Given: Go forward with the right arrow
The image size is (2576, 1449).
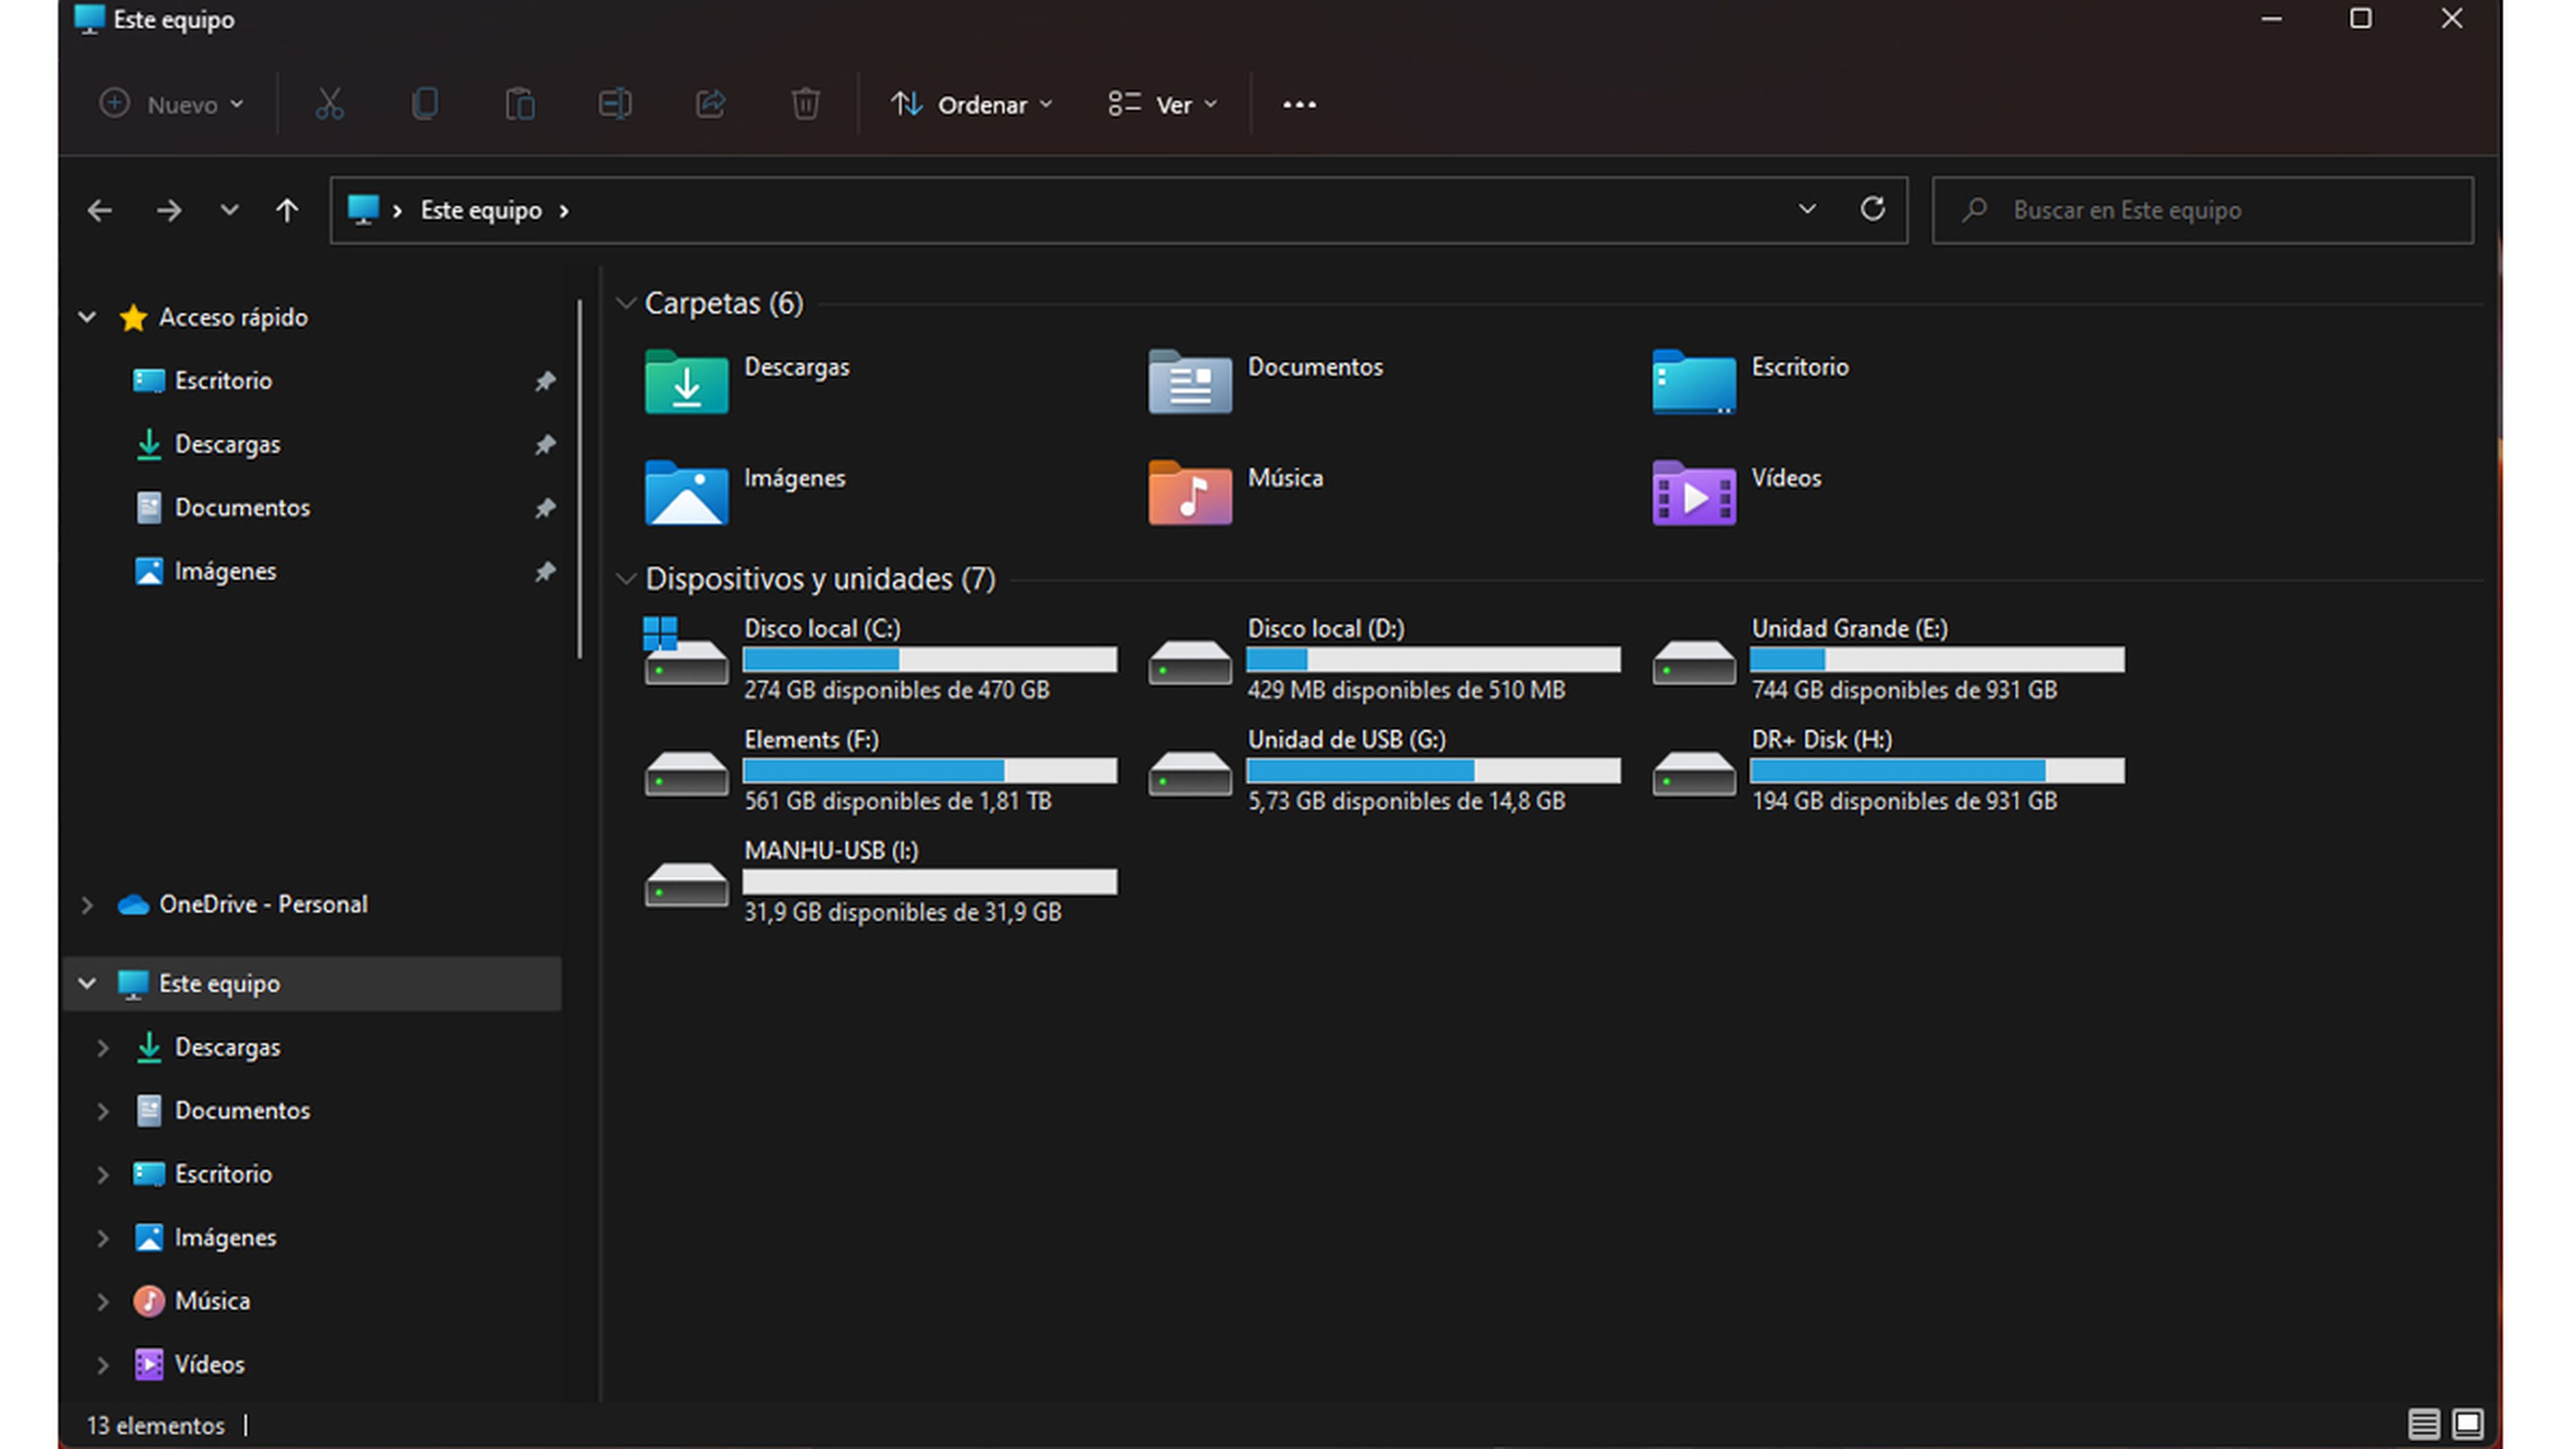Looking at the screenshot, I should point(169,210).
